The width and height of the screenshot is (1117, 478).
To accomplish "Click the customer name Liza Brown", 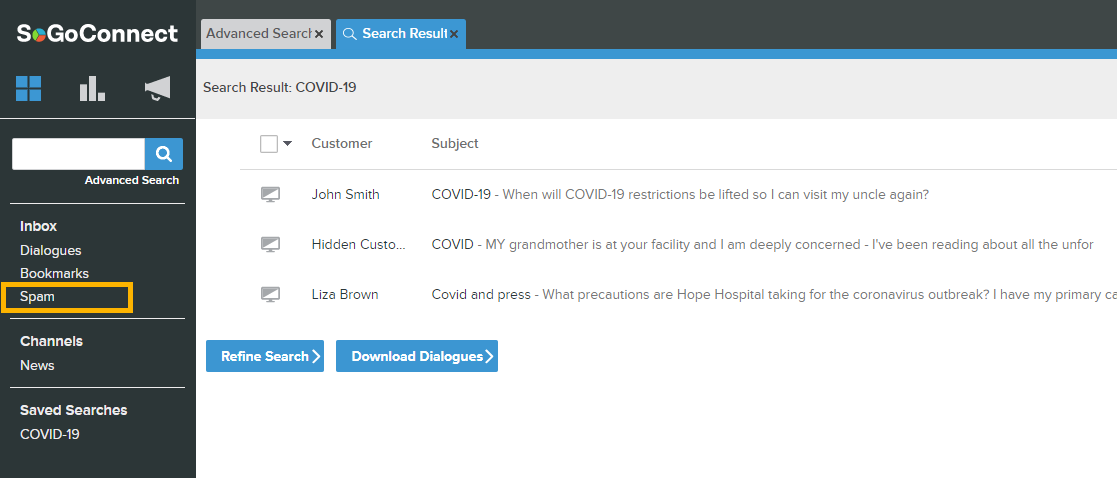I will (345, 294).
